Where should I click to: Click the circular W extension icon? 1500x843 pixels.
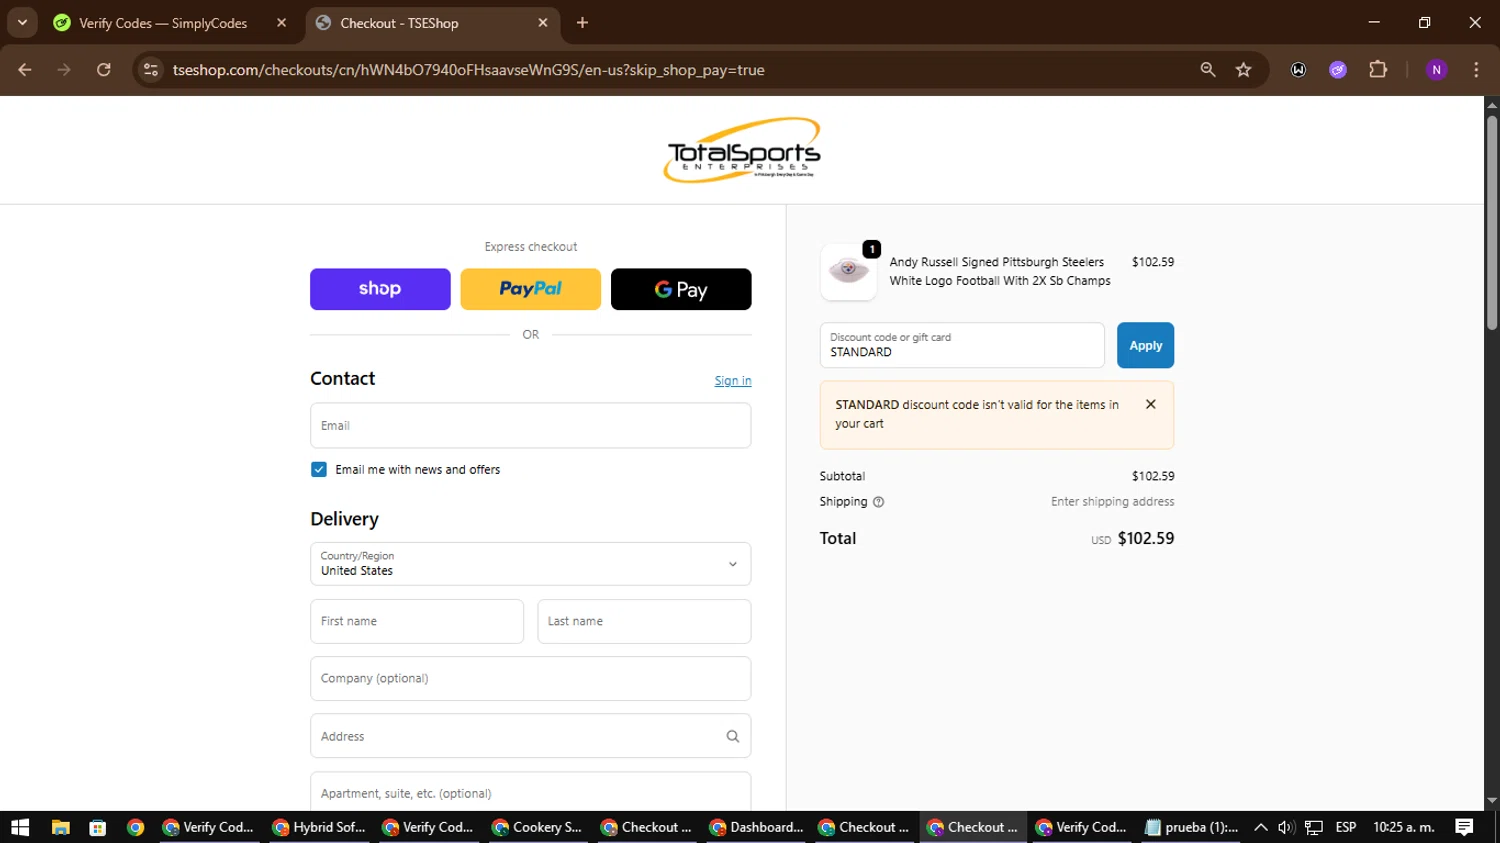tap(1298, 70)
